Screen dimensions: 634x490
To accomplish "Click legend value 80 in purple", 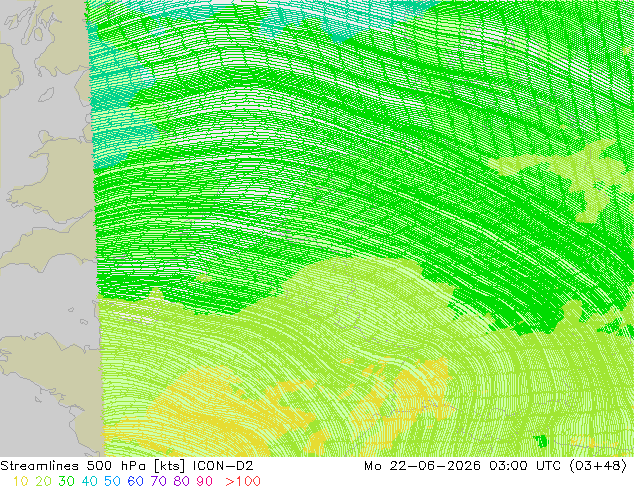I will [x=182, y=481].
